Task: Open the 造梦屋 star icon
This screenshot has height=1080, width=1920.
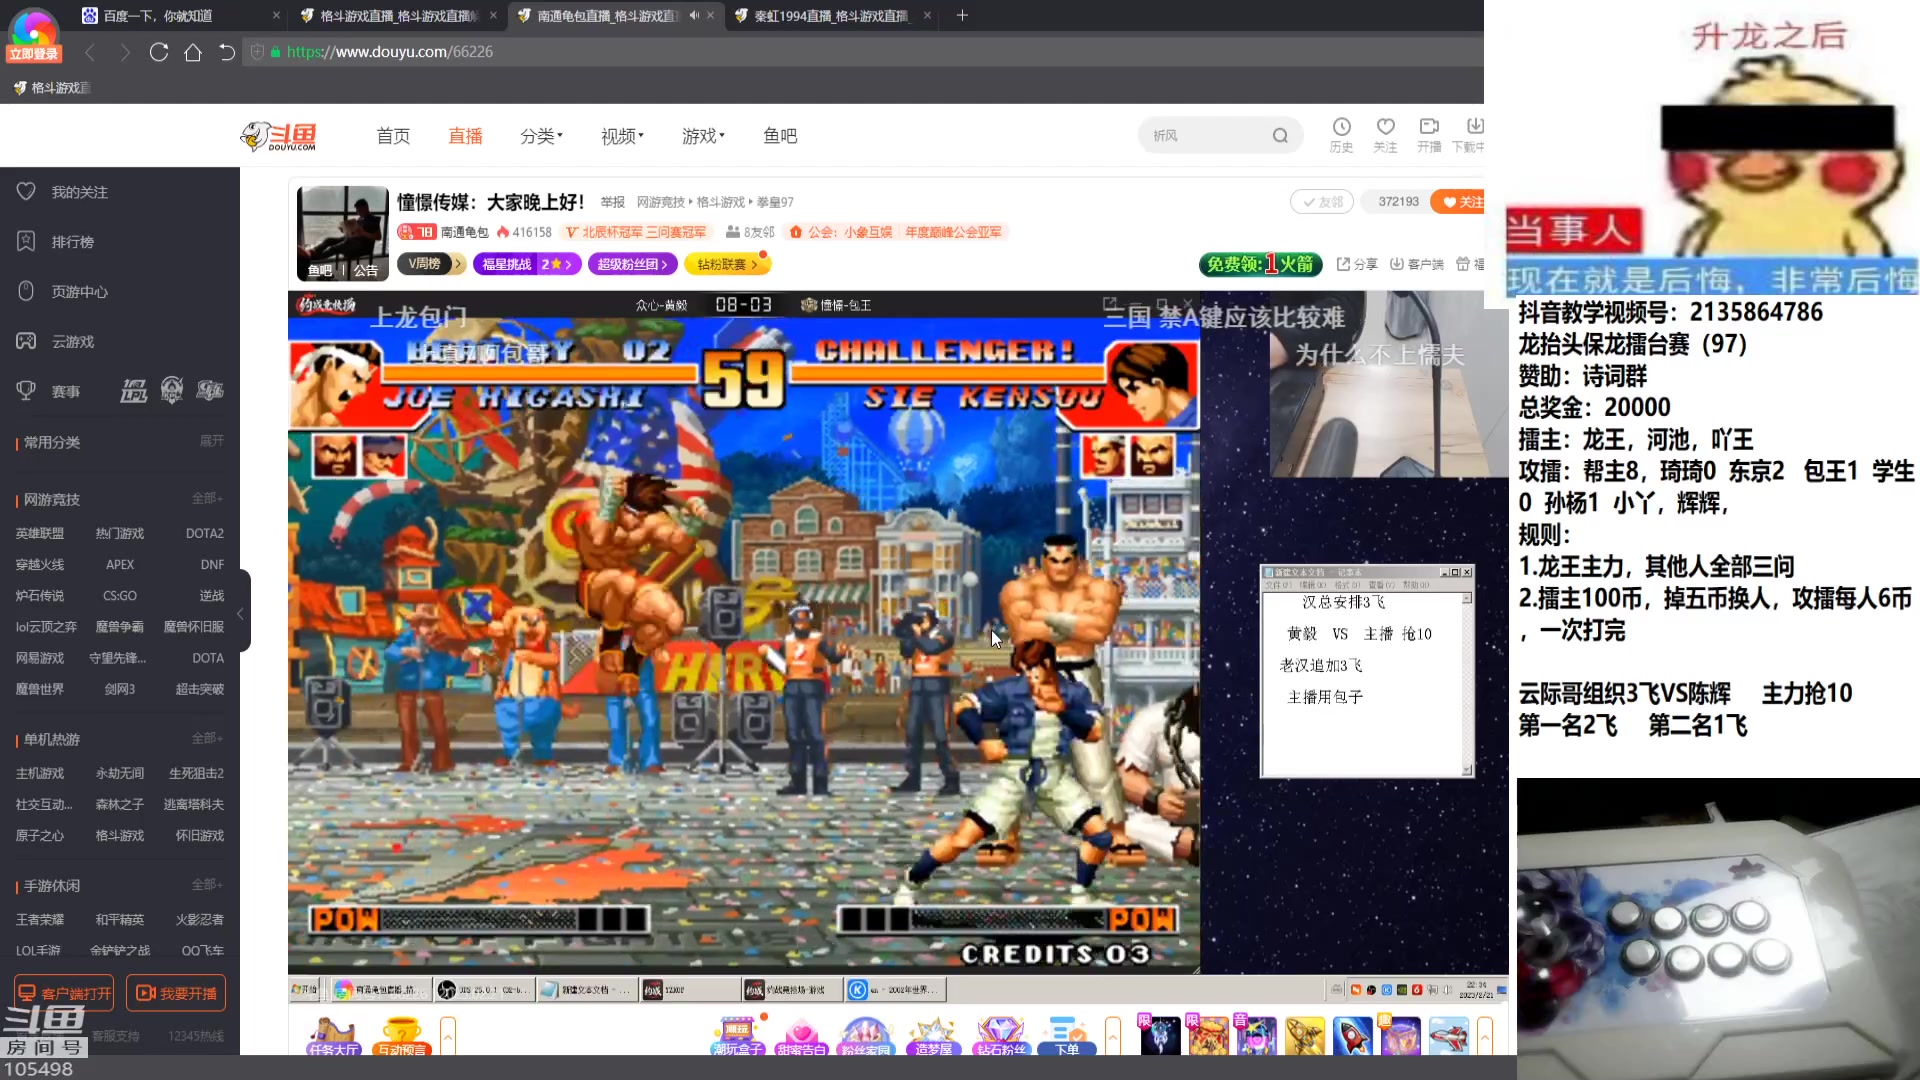Action: point(934,1036)
